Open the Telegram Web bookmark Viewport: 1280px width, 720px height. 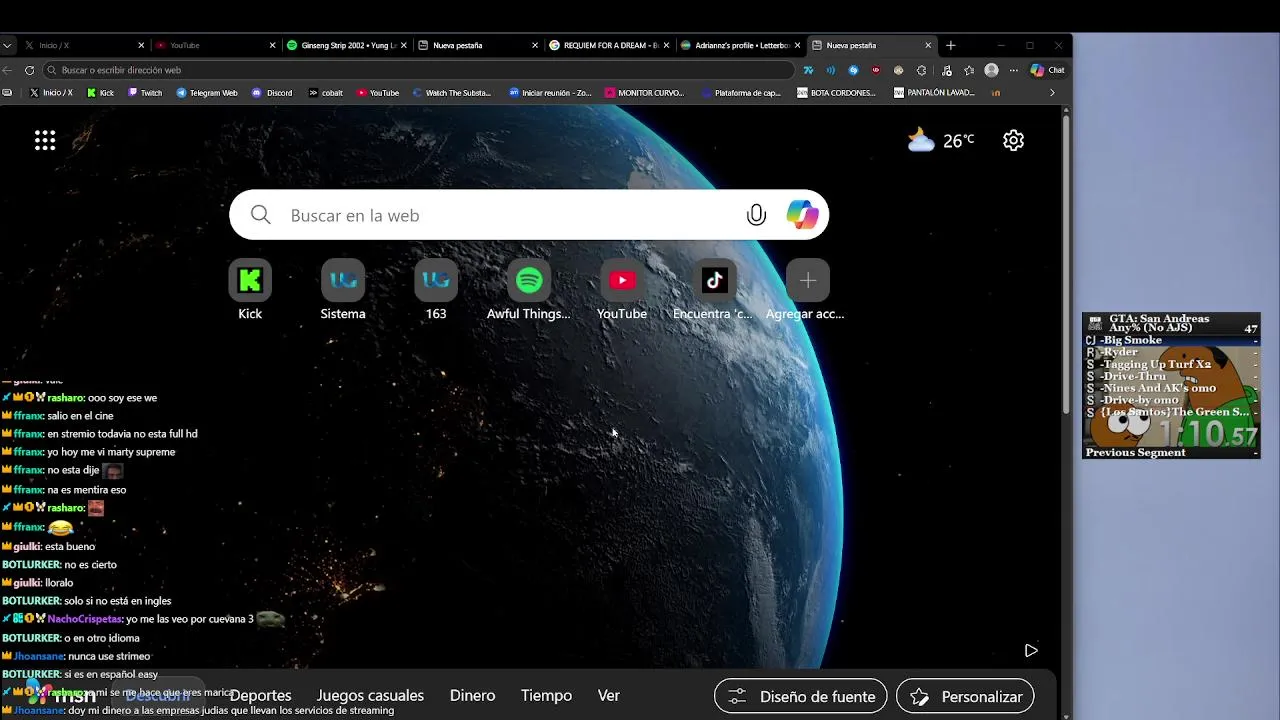click(x=207, y=93)
